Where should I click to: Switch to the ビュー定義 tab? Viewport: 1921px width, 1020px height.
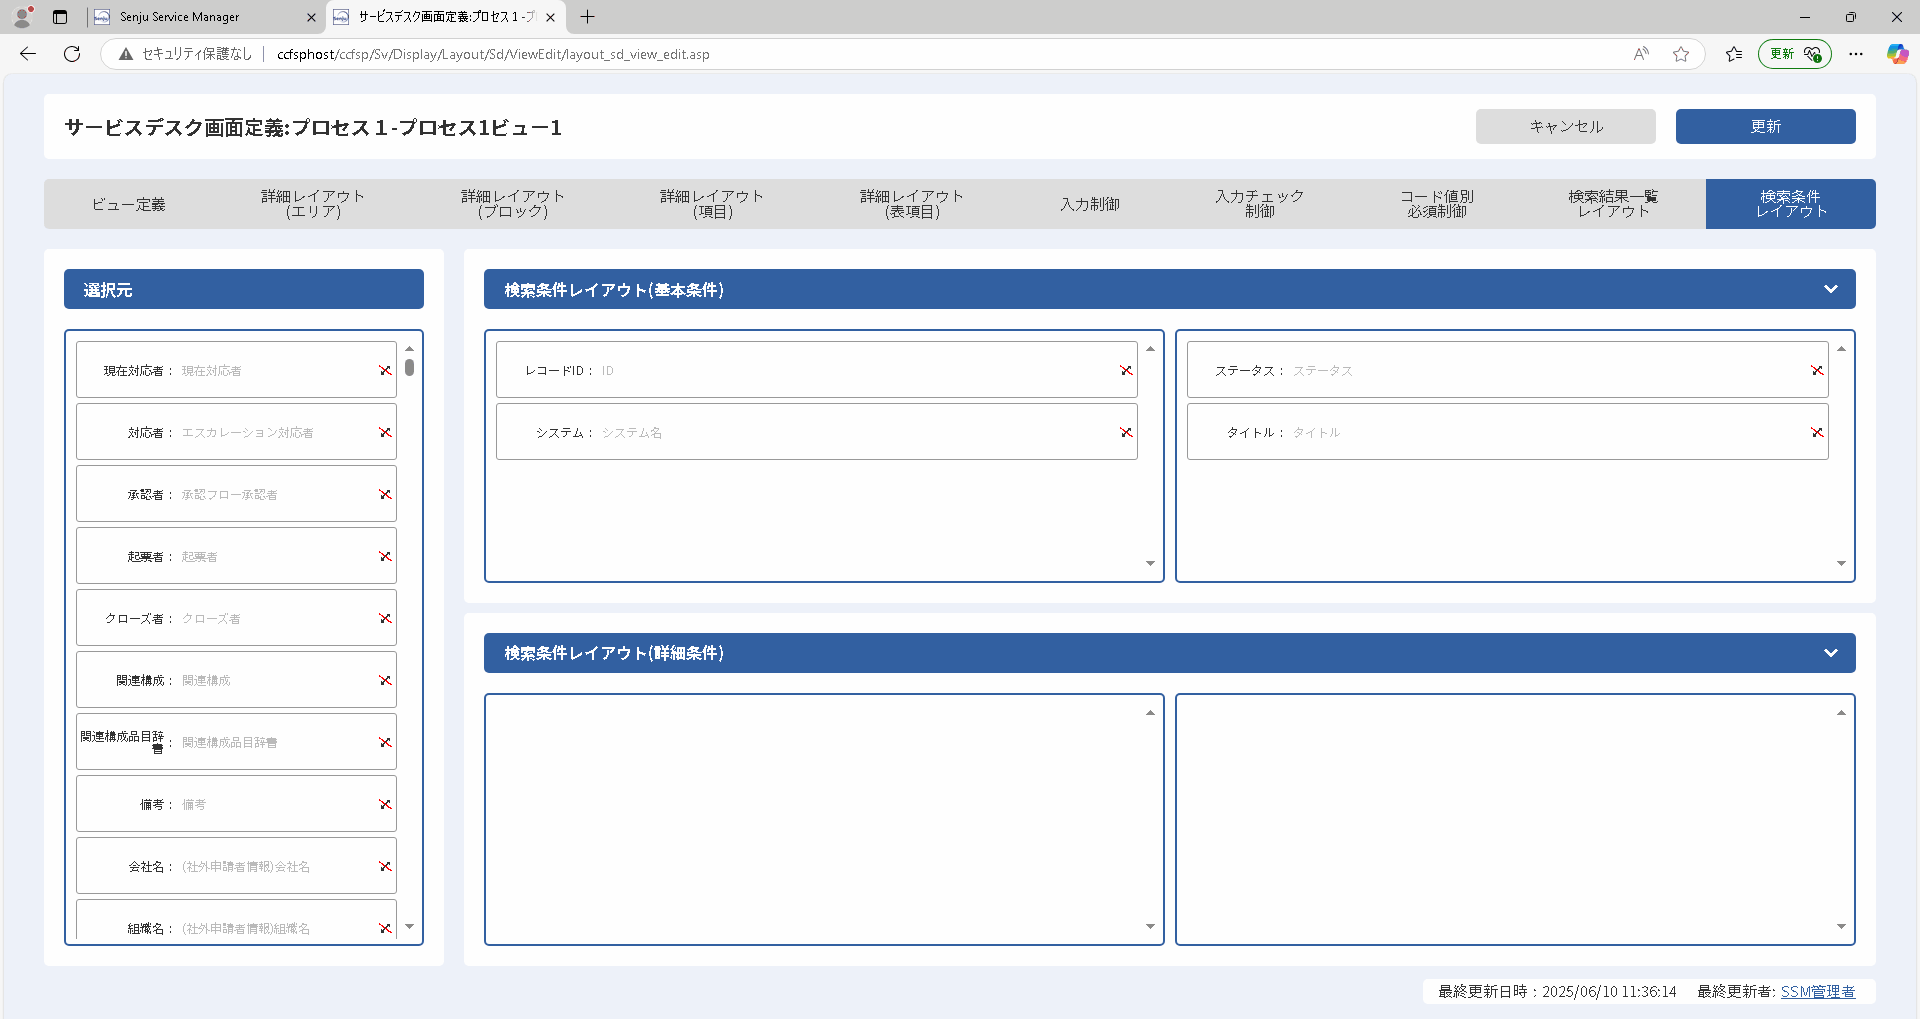[x=128, y=204]
